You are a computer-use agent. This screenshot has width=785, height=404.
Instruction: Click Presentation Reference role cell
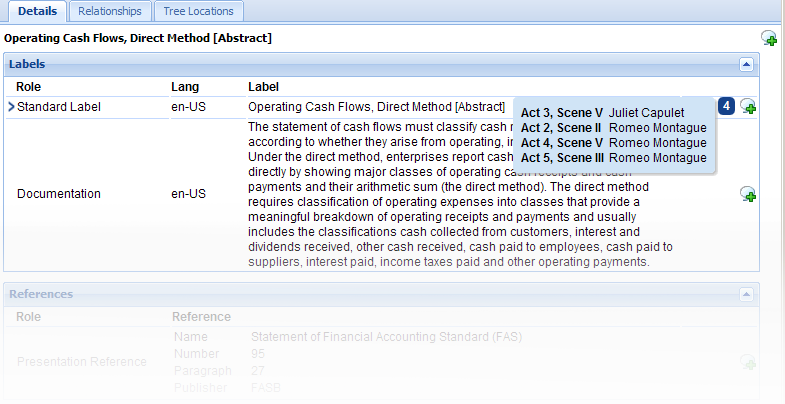(x=82, y=361)
